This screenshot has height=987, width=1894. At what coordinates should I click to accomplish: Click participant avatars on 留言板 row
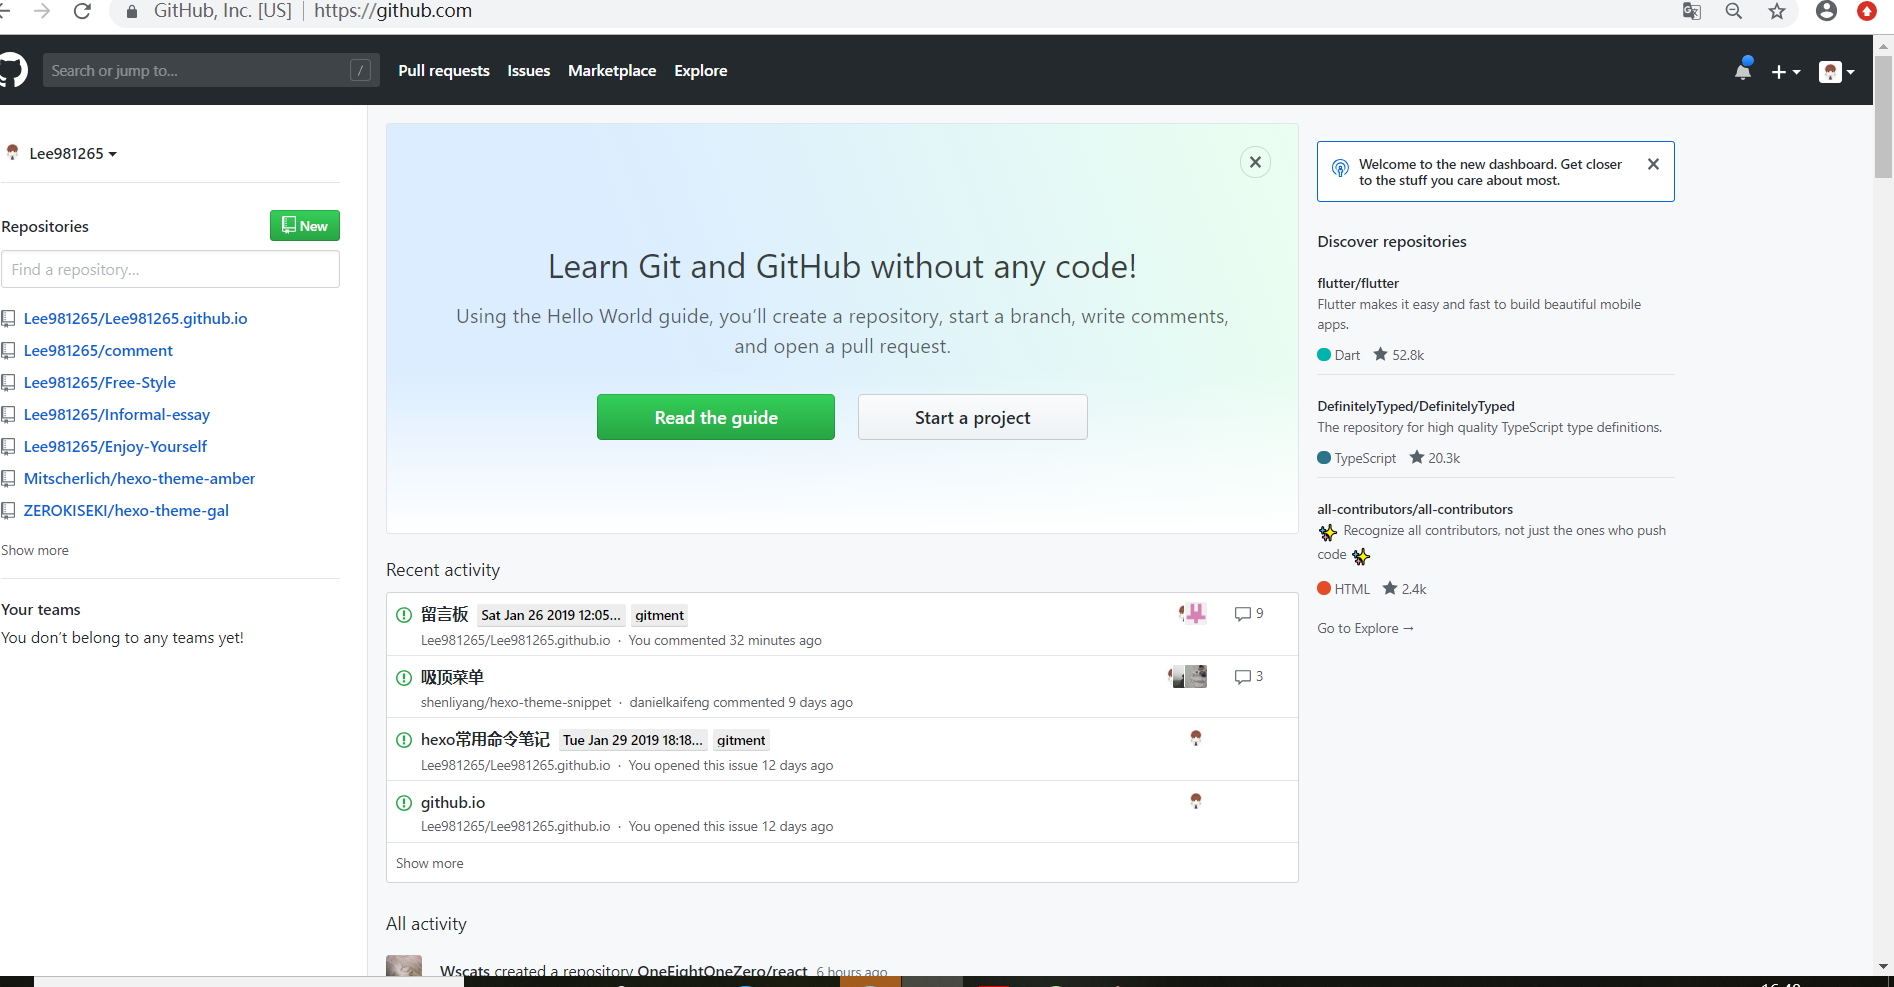point(1192,613)
